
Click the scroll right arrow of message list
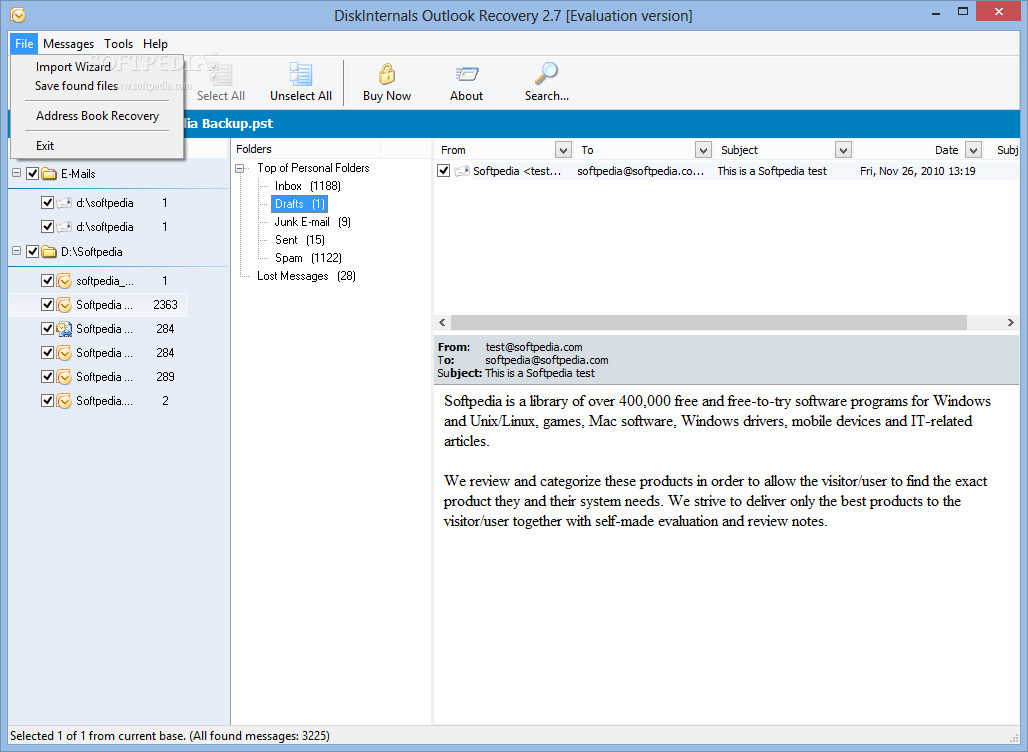[1010, 323]
